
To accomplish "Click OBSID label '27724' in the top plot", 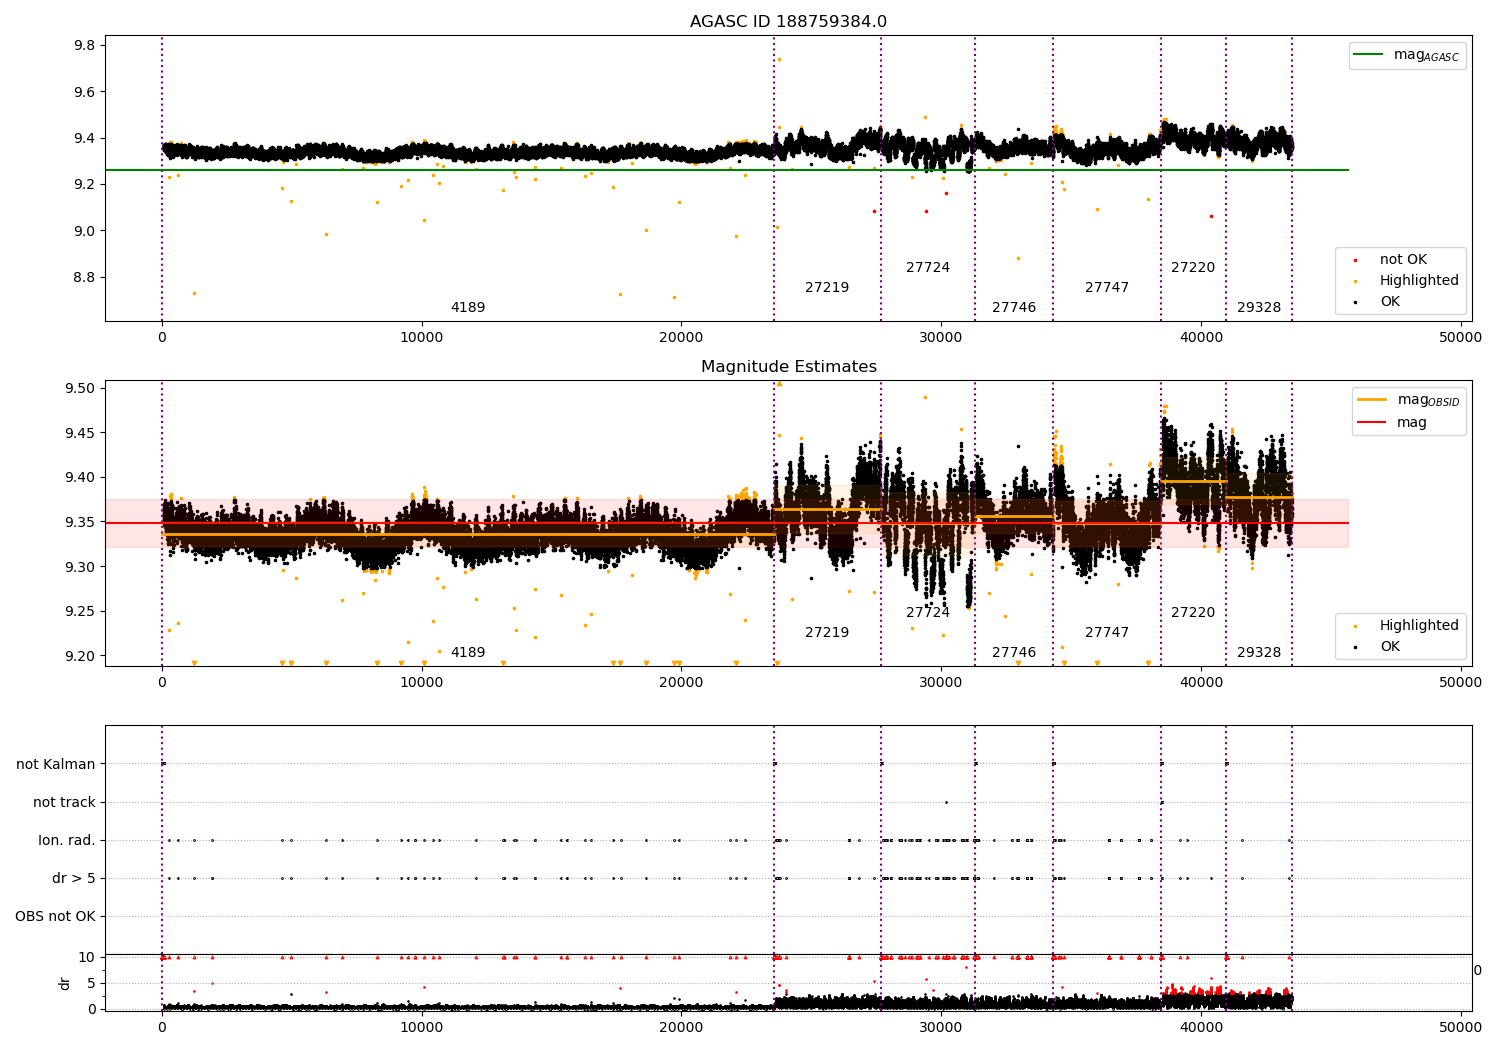I will 928,267.
